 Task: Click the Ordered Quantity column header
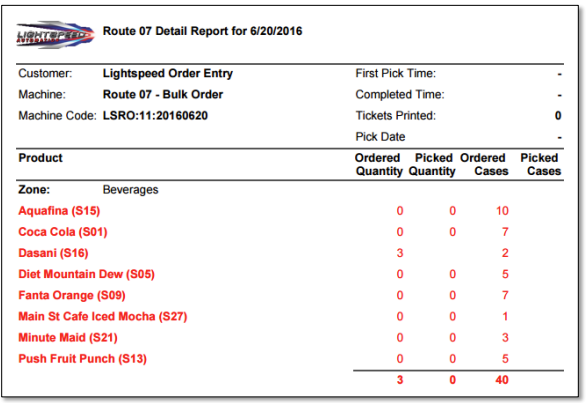click(x=379, y=164)
